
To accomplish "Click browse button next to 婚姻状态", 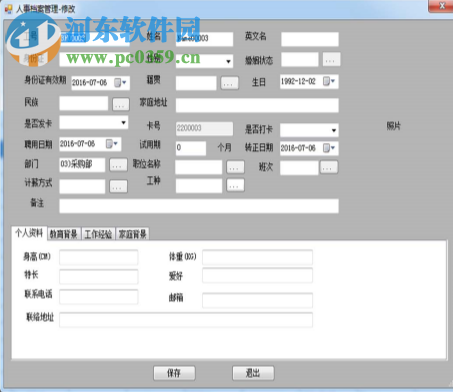I will [331, 60].
